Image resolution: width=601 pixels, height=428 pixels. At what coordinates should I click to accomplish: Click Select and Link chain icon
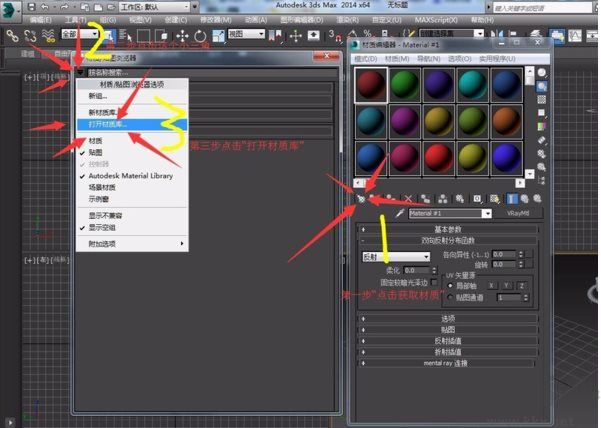click(12, 36)
